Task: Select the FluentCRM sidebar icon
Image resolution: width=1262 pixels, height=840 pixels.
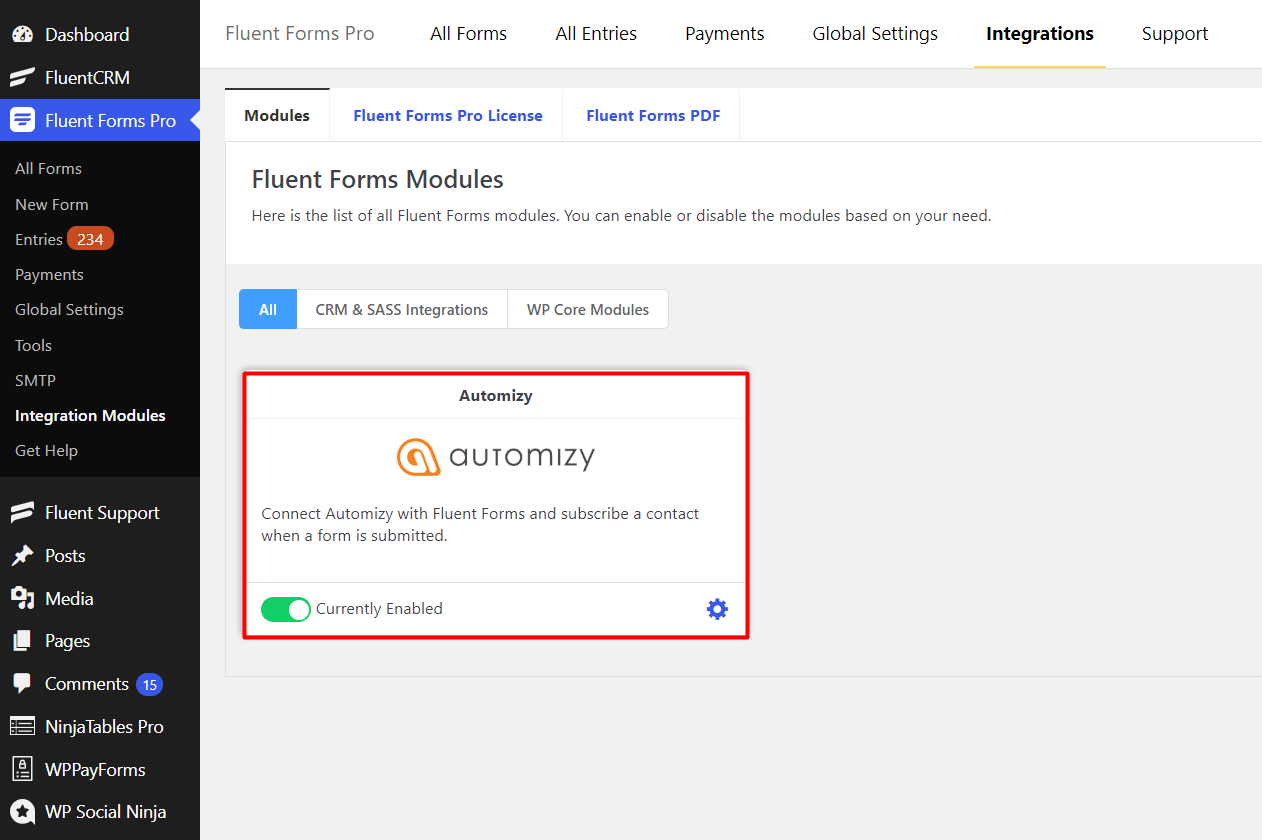Action: (x=21, y=77)
